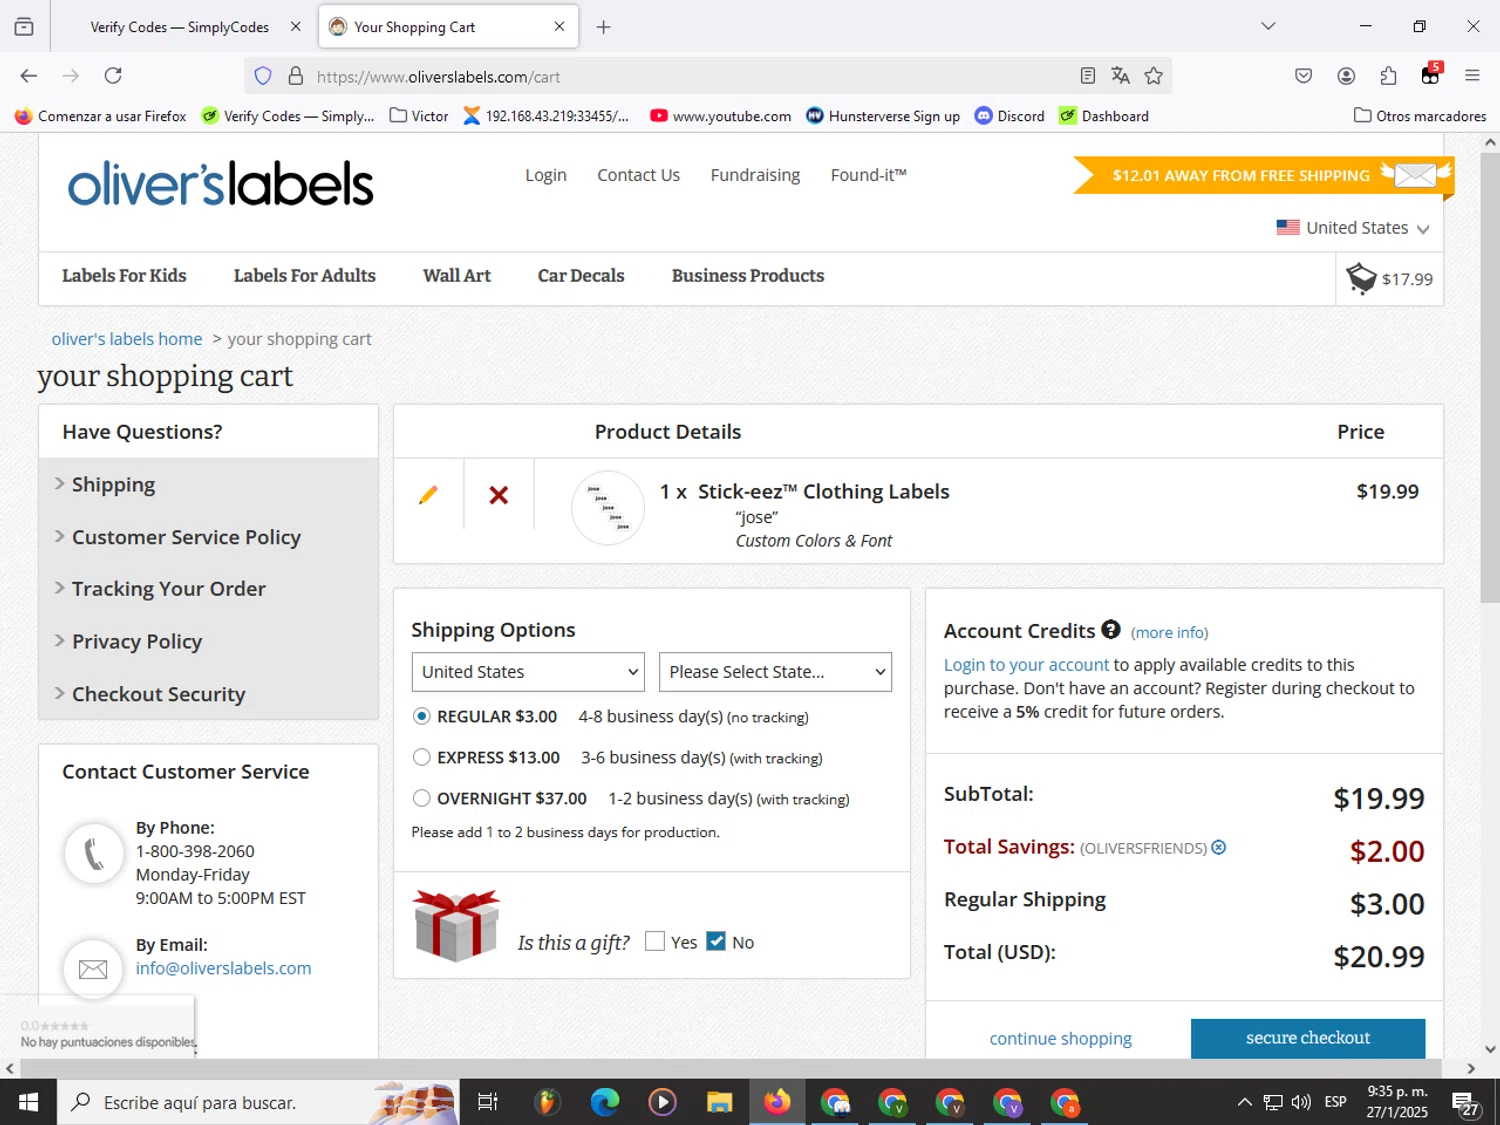Click the Account Credits question mark icon

coord(1110,630)
